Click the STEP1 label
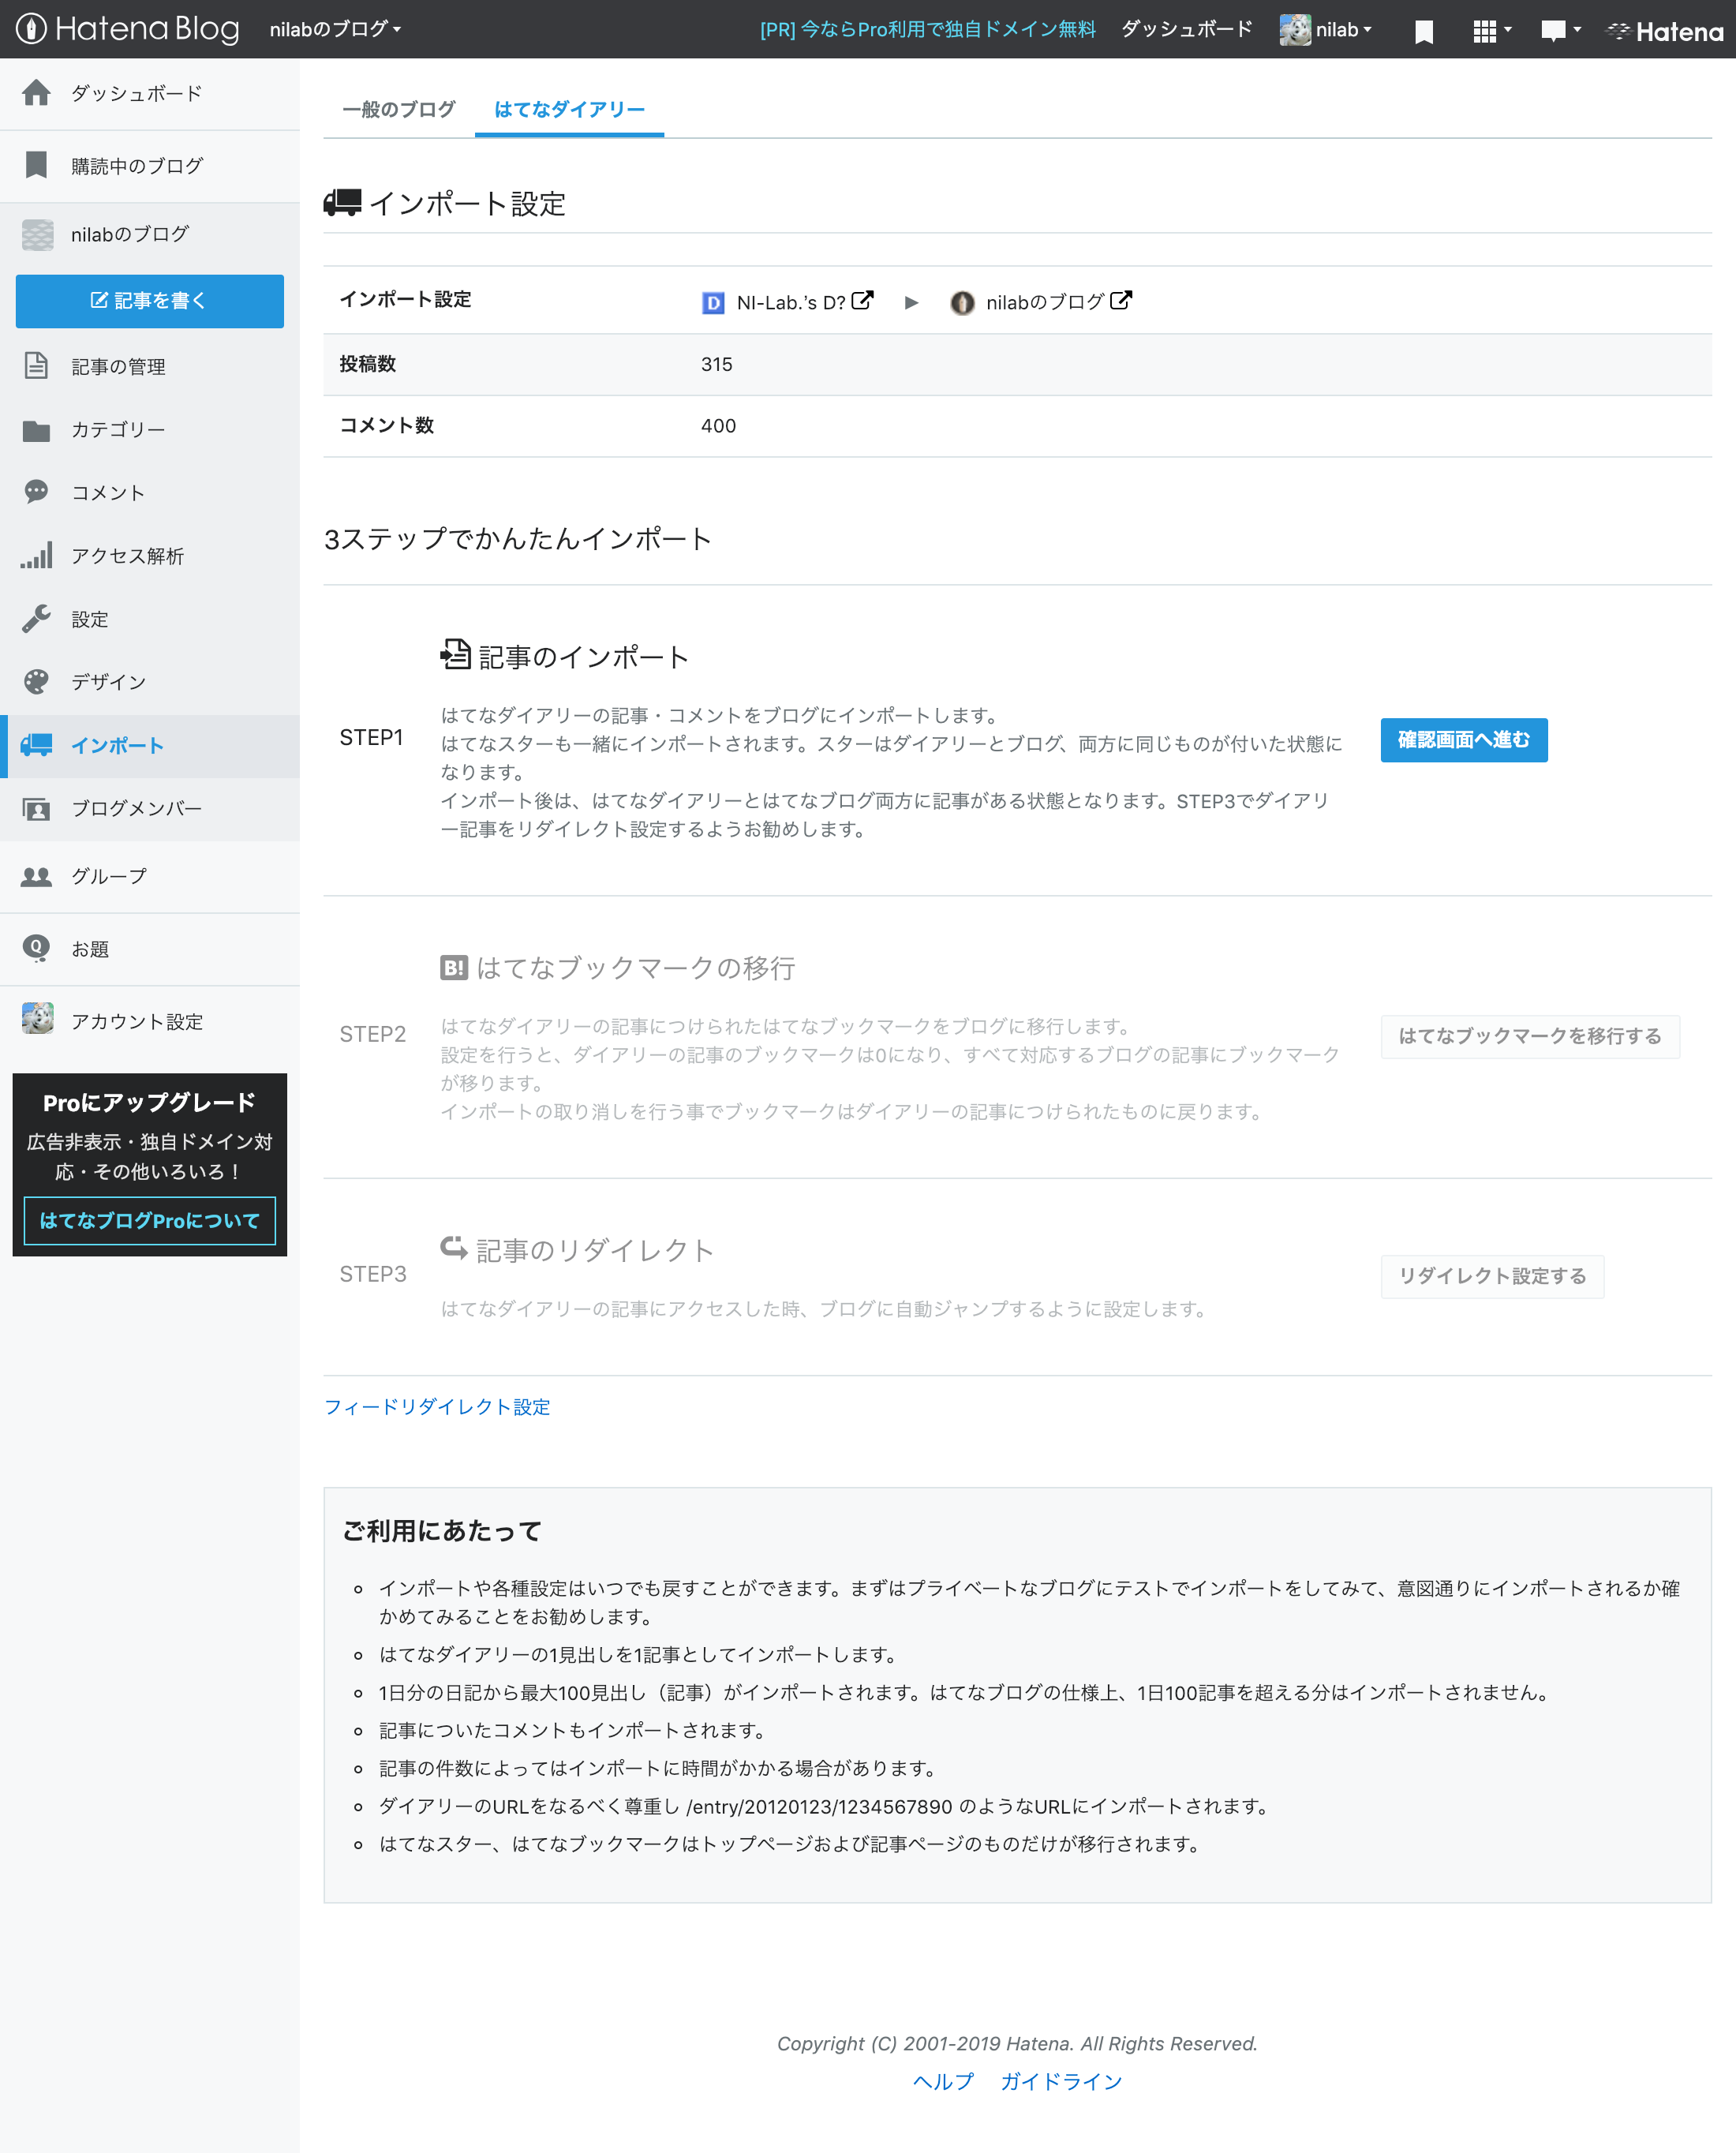The width and height of the screenshot is (1736, 2153). tap(371, 737)
